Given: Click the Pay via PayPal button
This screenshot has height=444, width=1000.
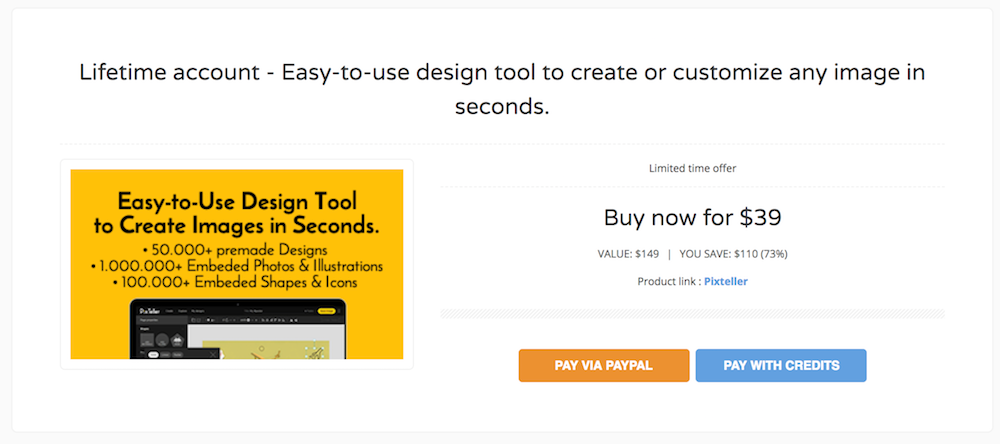Looking at the screenshot, I should click(603, 365).
